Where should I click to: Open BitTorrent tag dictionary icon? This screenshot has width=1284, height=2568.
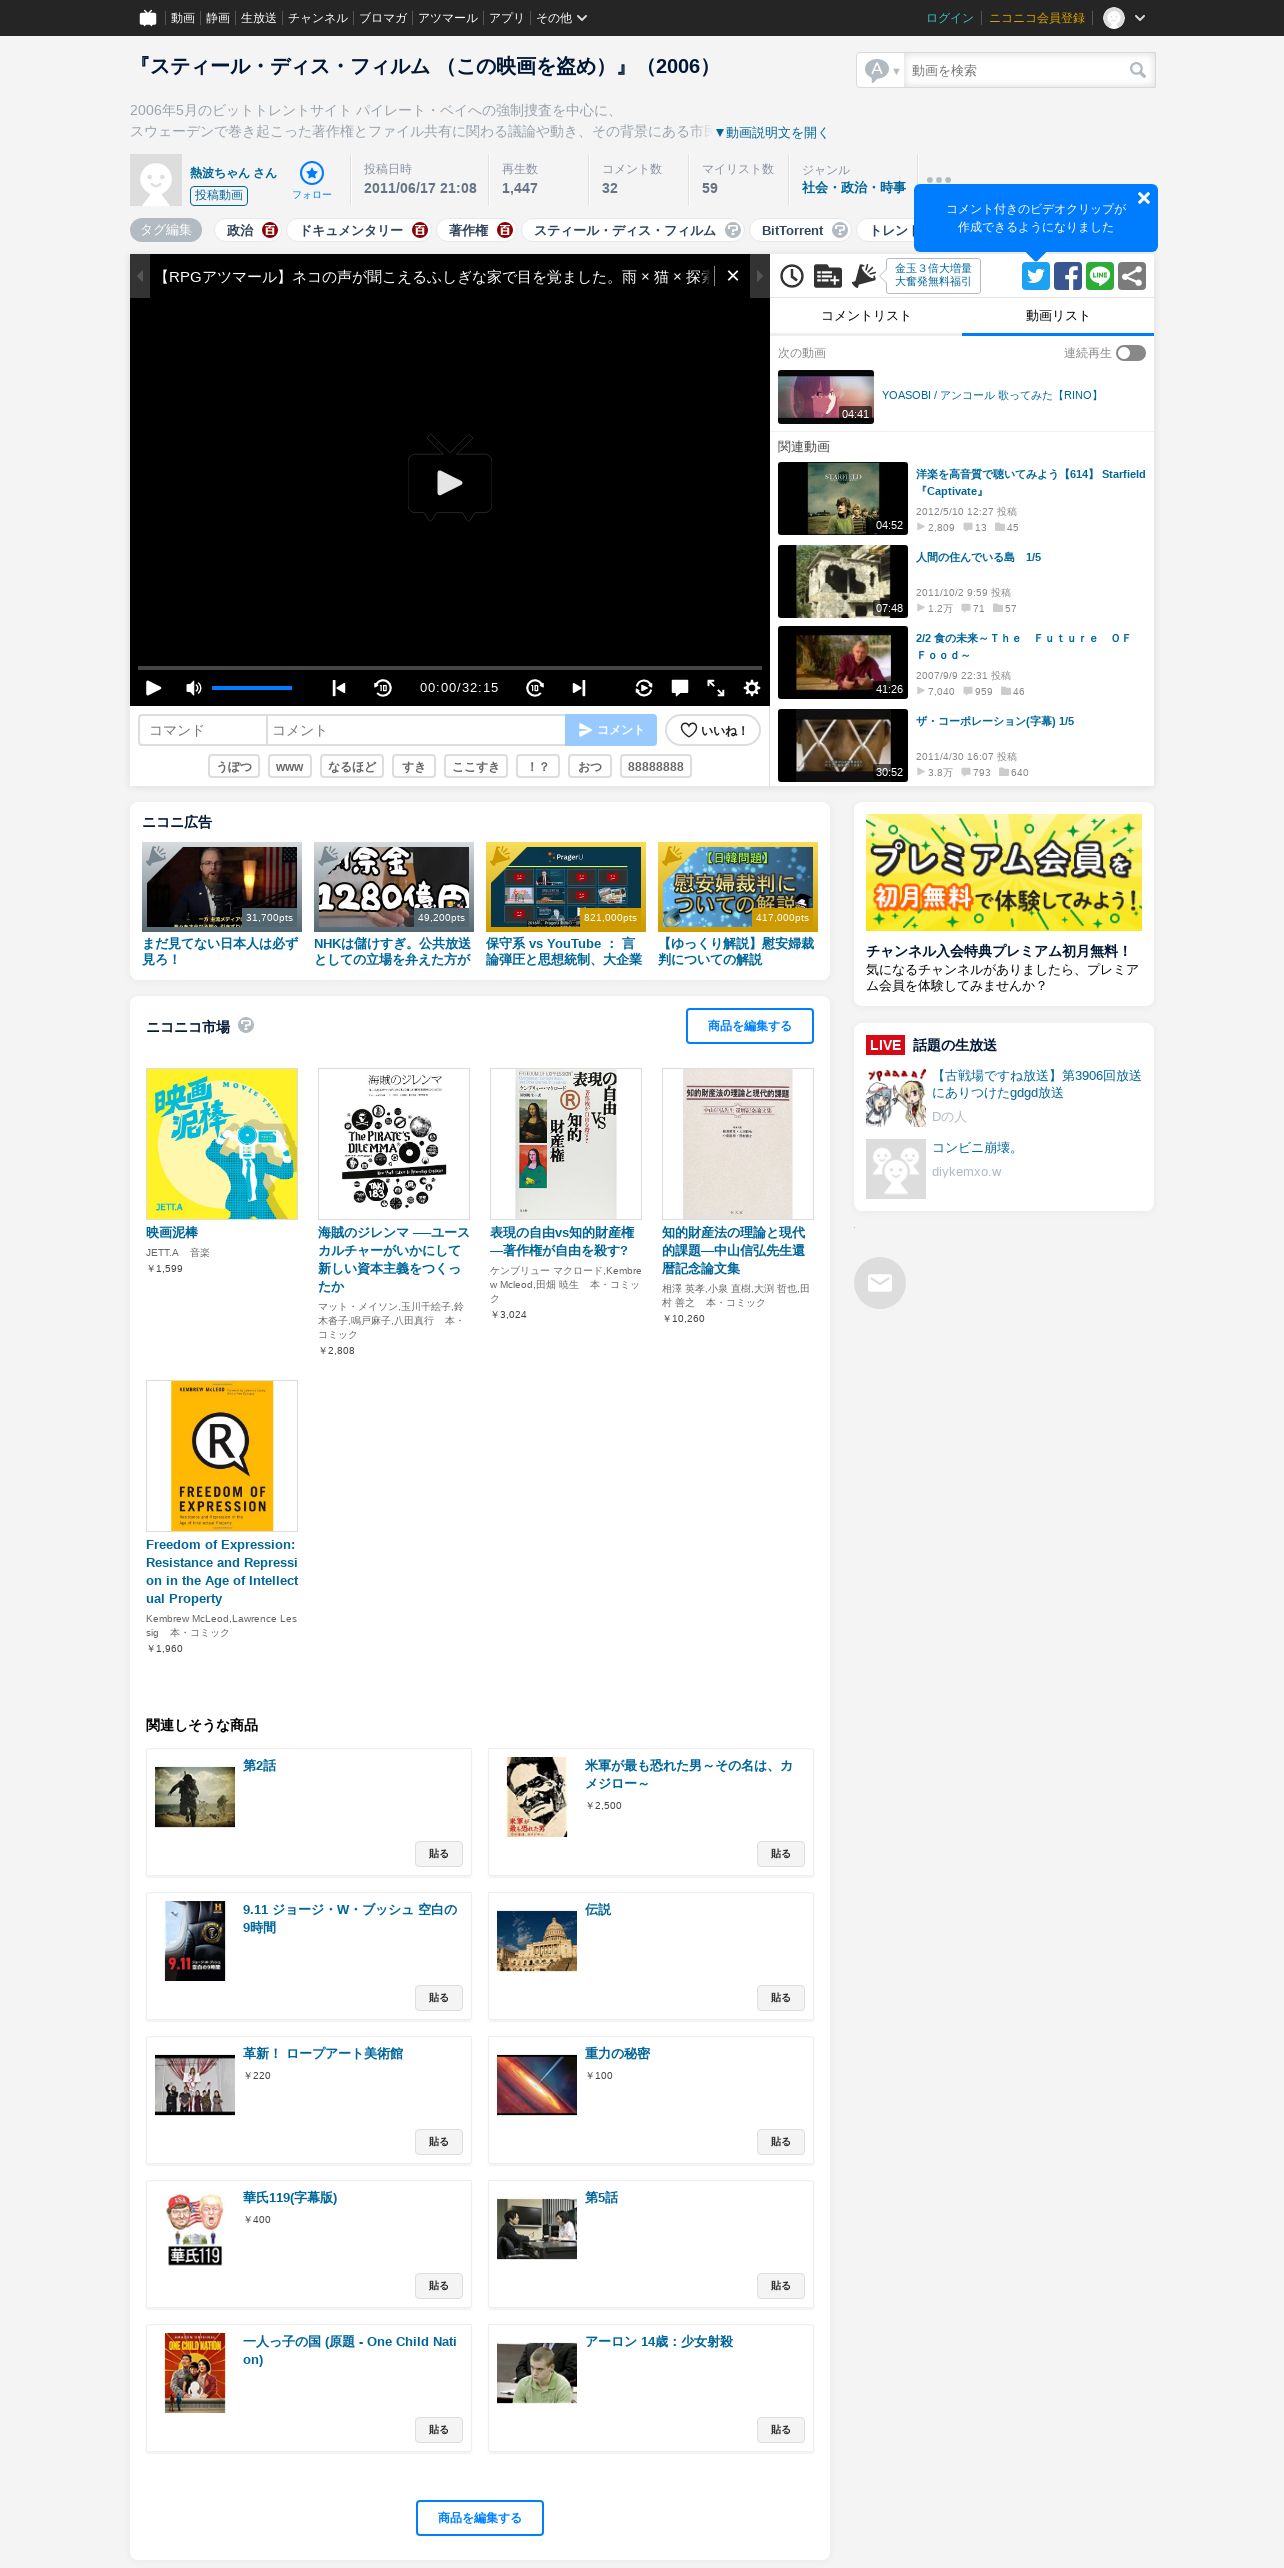(x=840, y=230)
